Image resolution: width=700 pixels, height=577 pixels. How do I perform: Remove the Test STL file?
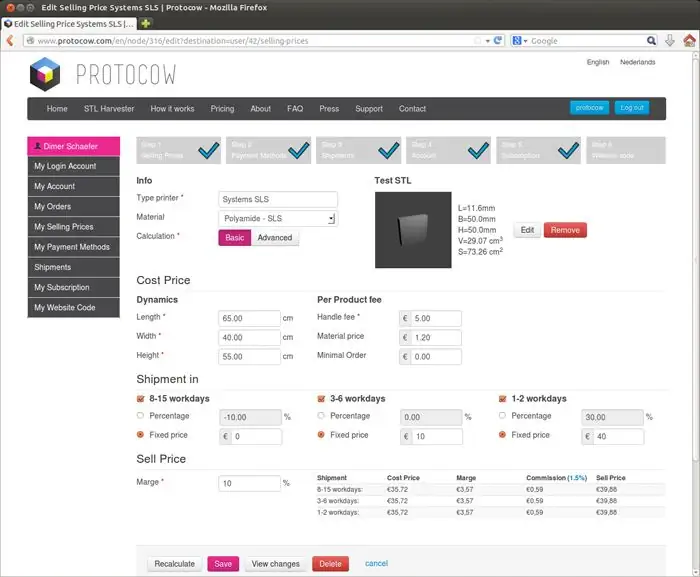[x=565, y=230]
